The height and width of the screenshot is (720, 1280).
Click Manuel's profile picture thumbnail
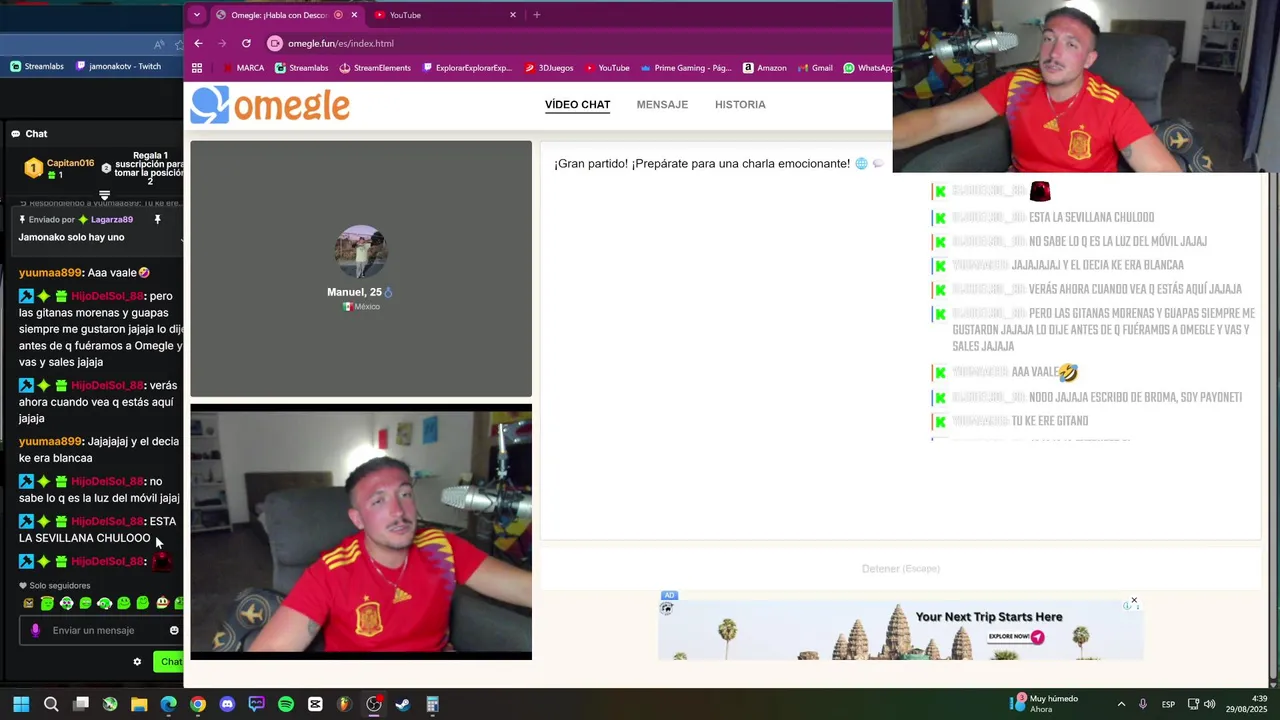(x=361, y=252)
